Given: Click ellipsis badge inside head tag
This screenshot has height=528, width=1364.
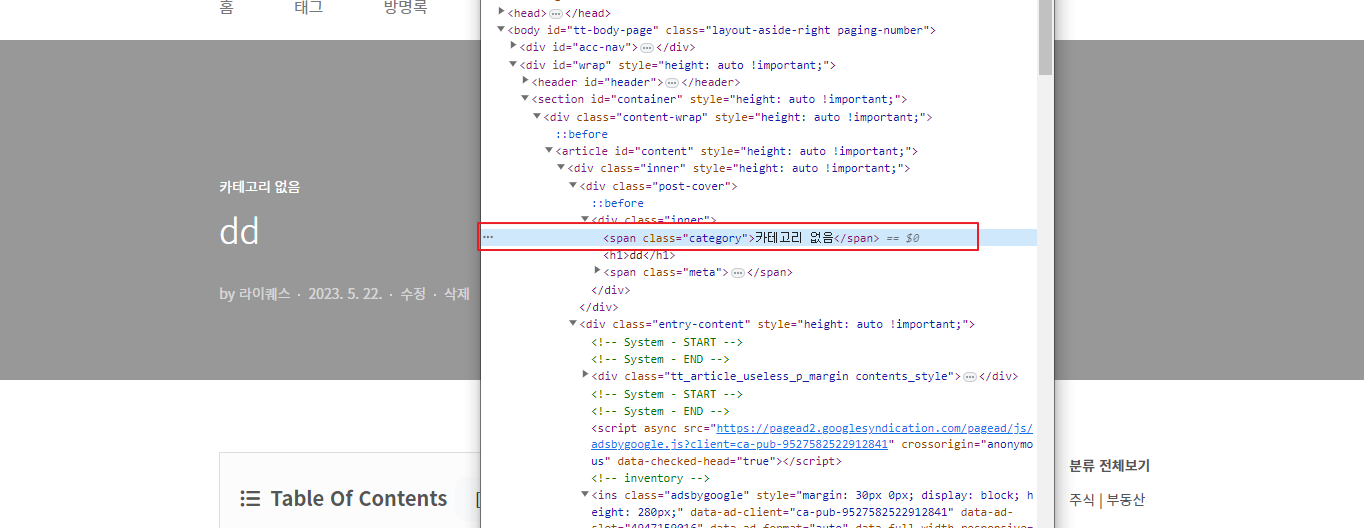Looking at the screenshot, I should click(x=556, y=13).
